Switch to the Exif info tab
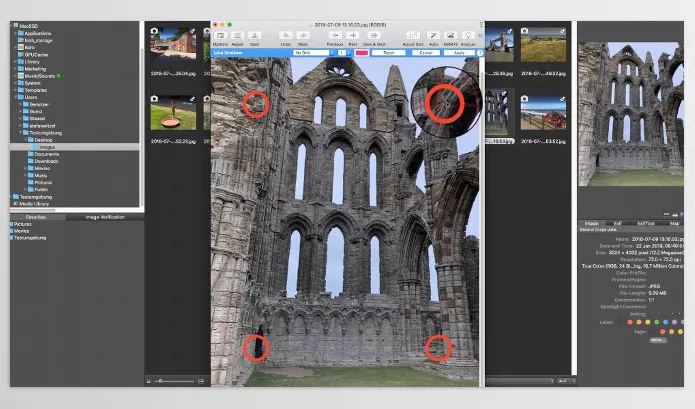The image size is (695, 409). [x=617, y=223]
